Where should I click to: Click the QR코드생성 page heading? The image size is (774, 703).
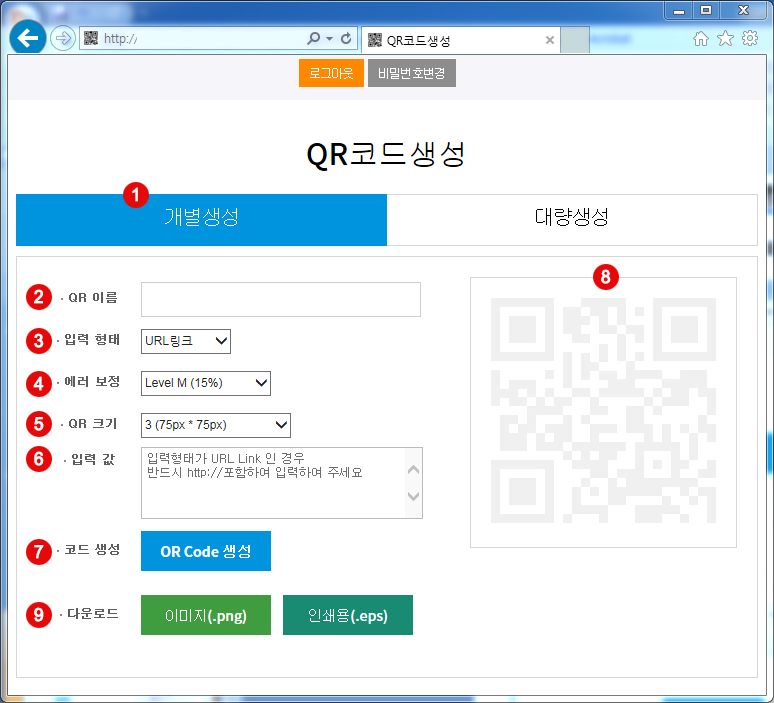point(386,155)
